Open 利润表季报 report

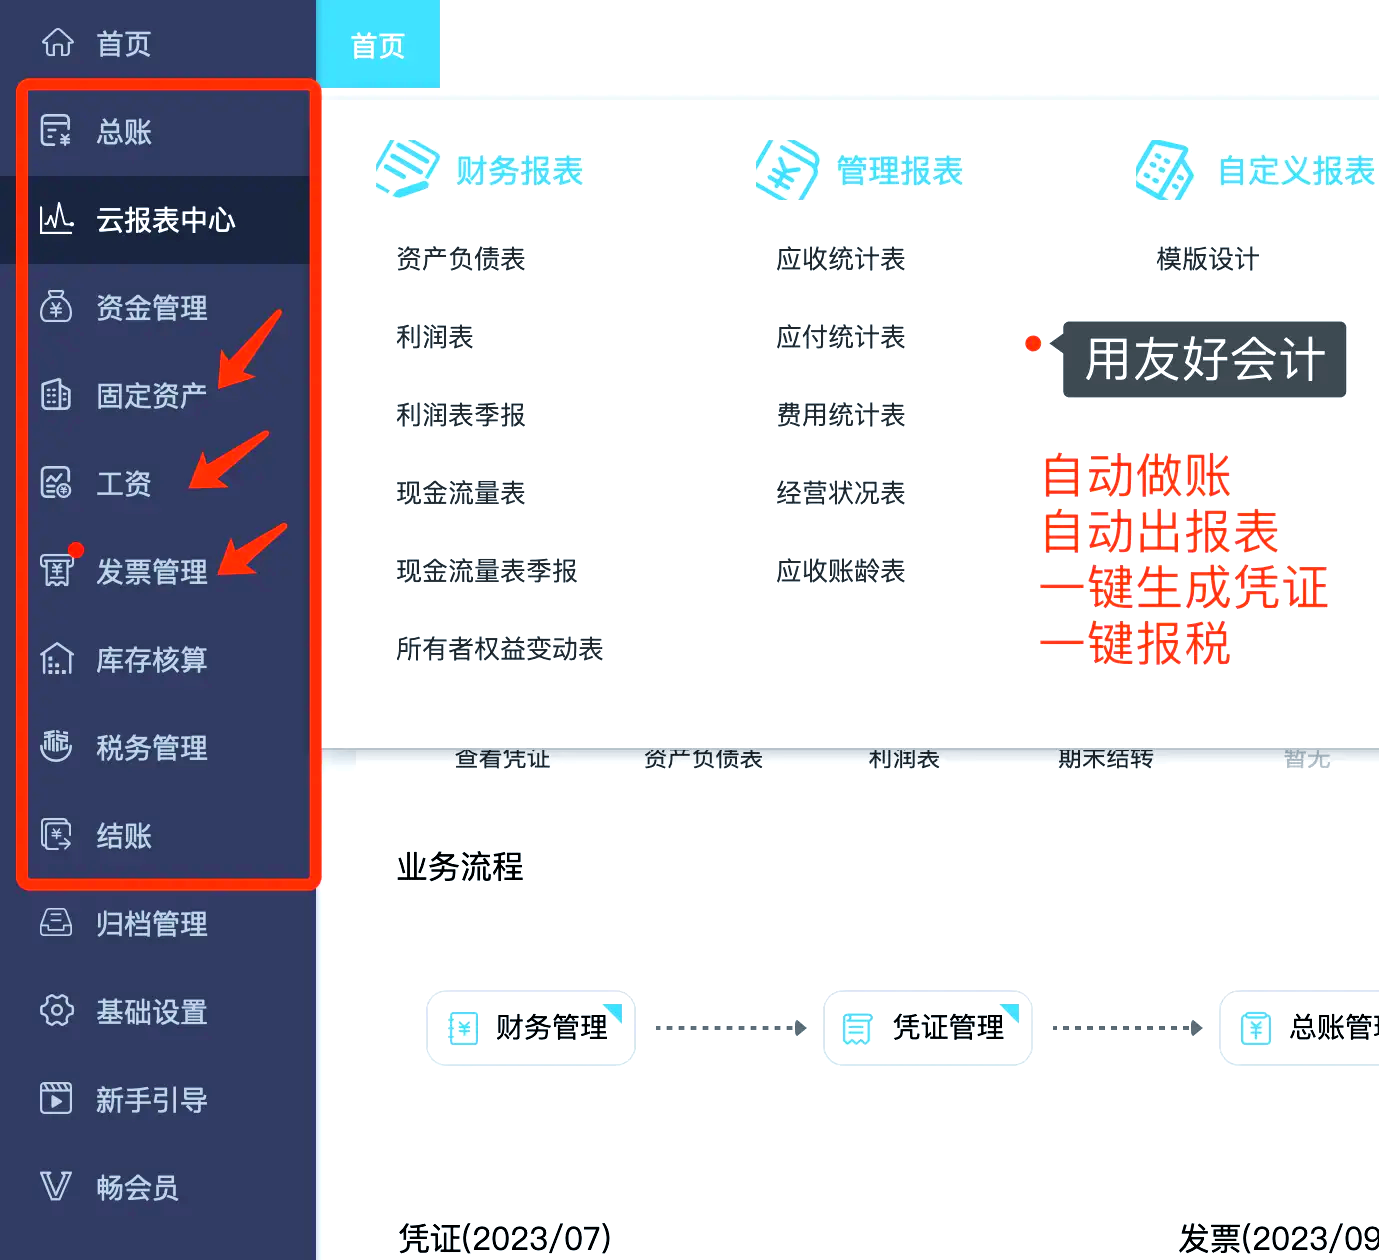click(461, 415)
